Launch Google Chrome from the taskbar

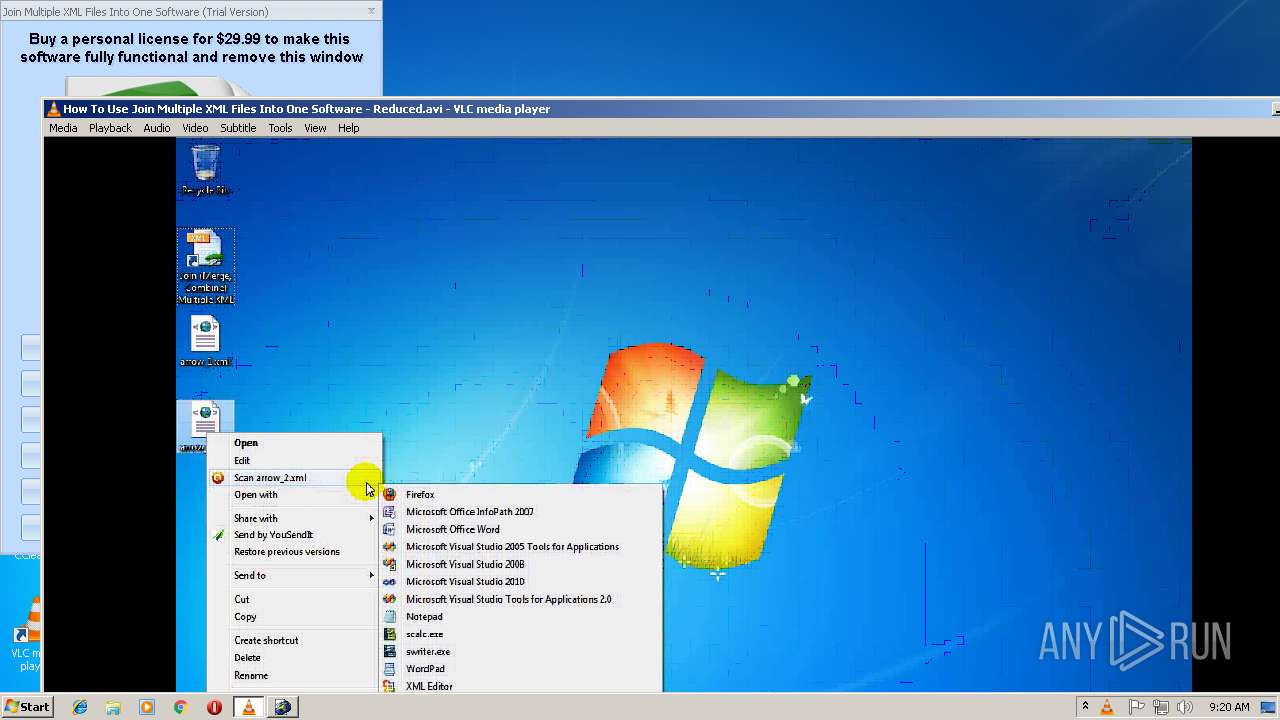(x=180, y=707)
